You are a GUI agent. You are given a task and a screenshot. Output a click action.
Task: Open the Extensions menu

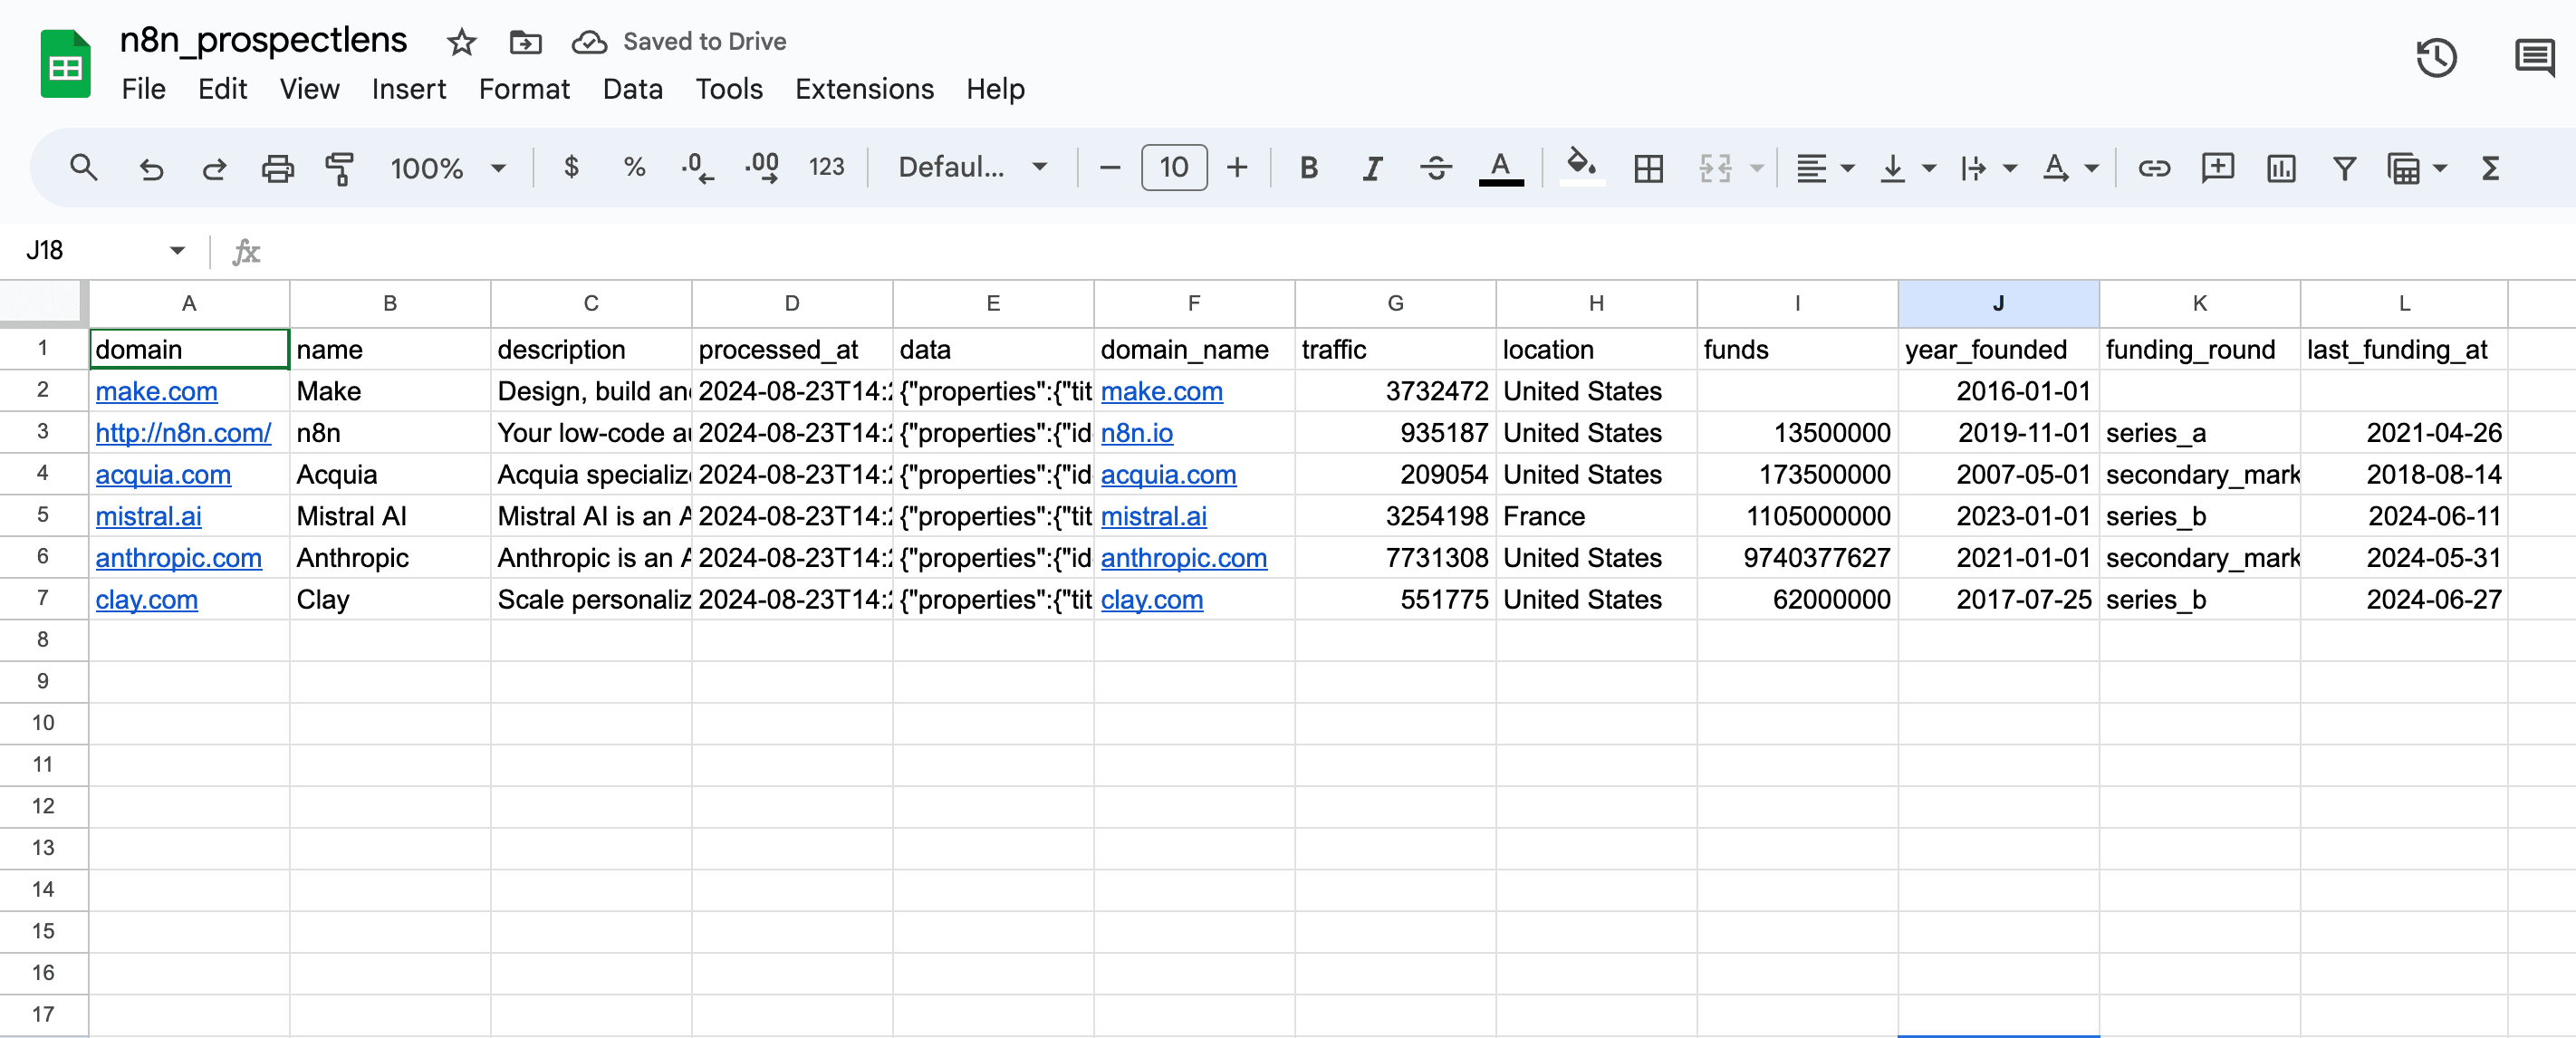point(864,89)
